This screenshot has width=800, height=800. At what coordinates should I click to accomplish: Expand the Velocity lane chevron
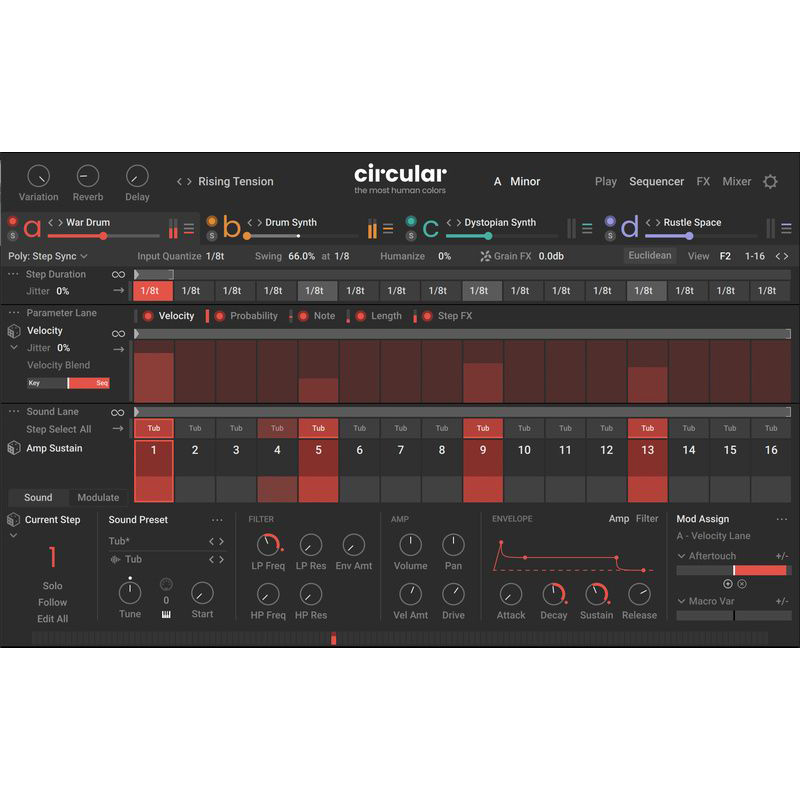pyautogui.click(x=14, y=347)
